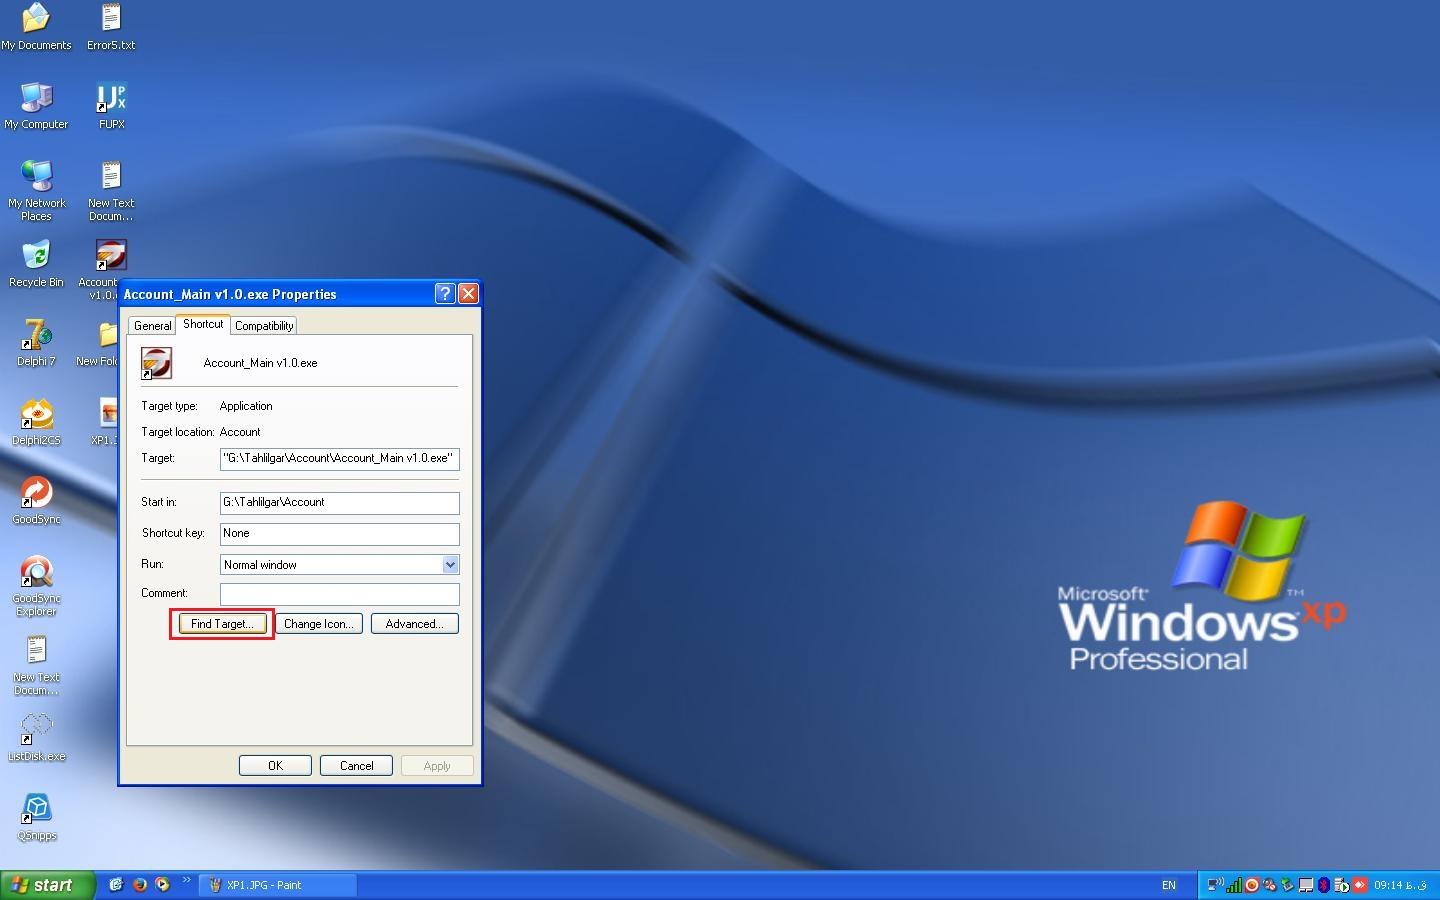
Task: Click the Find Target button
Action: [x=222, y=624]
